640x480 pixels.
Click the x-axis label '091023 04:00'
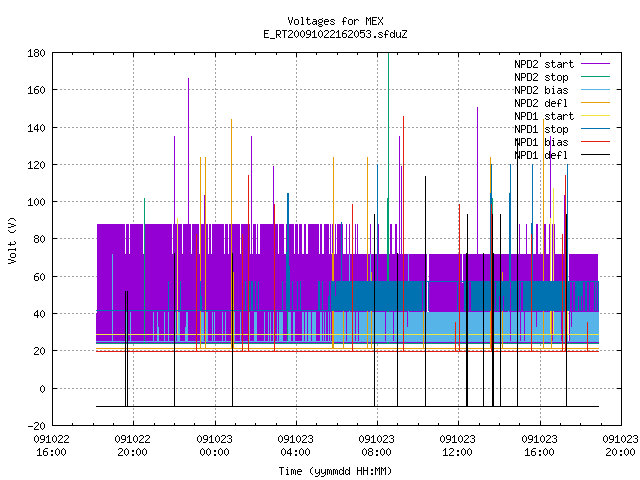[295, 446]
